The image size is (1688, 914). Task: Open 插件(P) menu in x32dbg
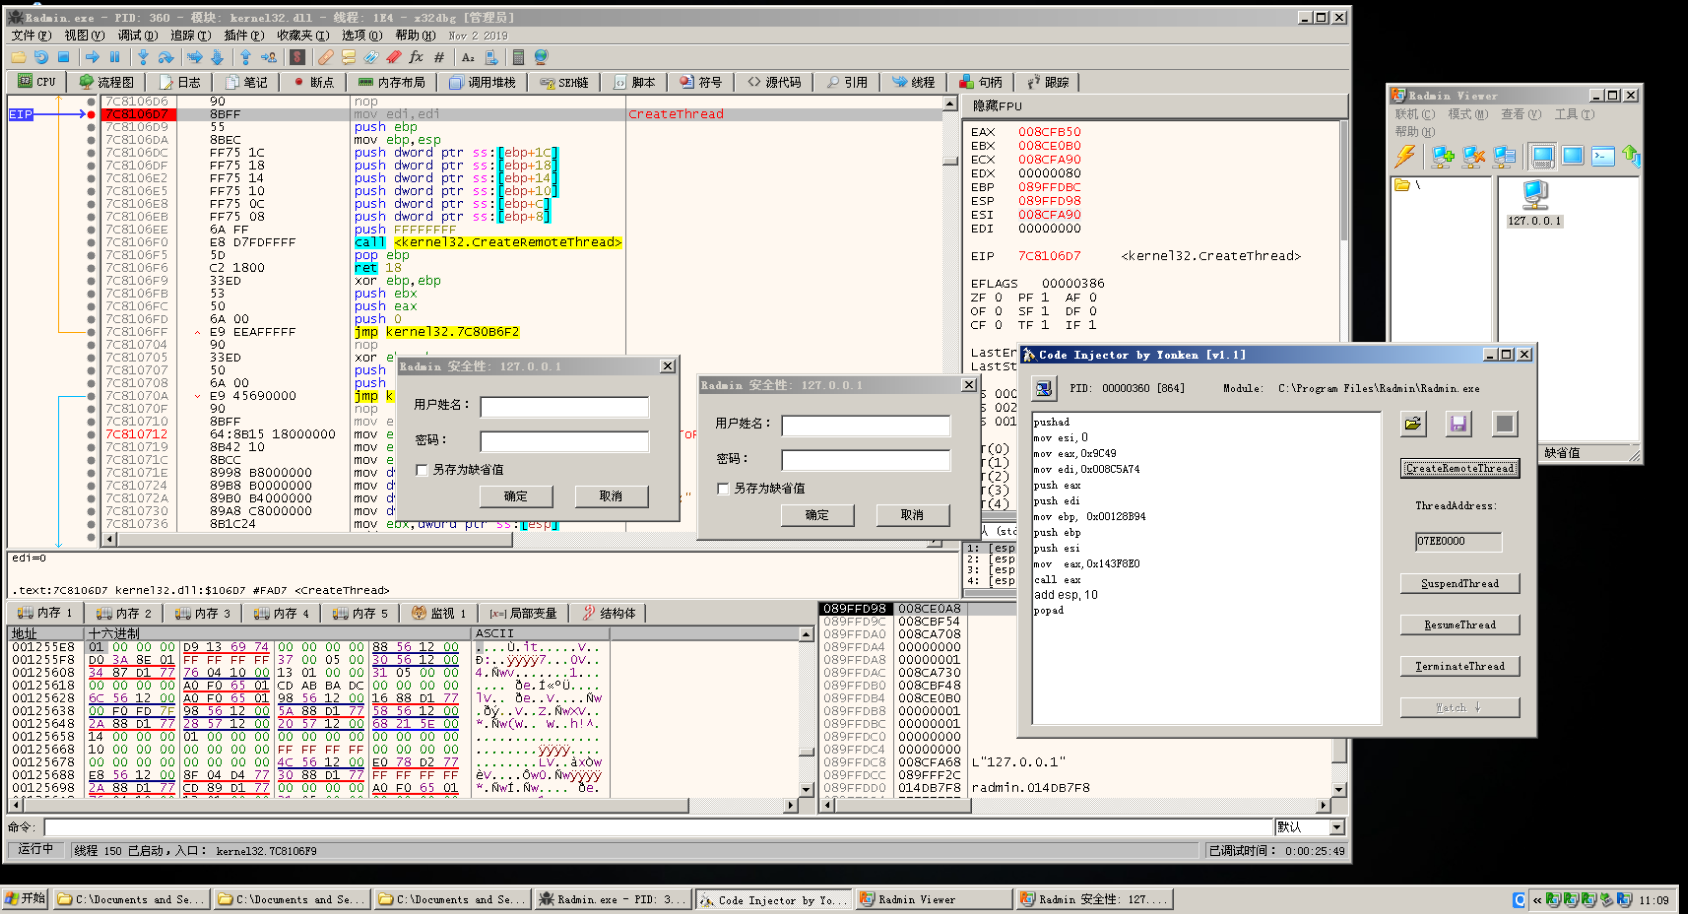tap(244, 35)
